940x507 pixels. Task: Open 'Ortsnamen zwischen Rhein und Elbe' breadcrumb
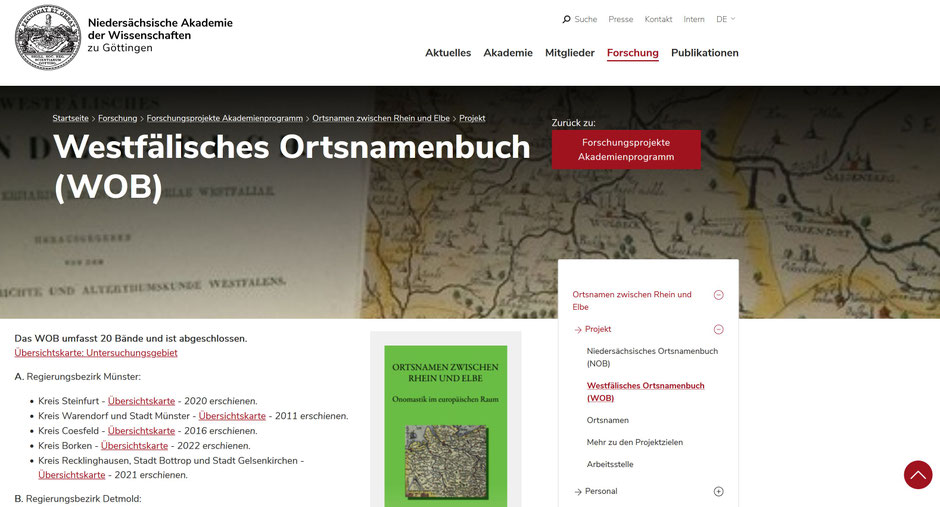[381, 118]
